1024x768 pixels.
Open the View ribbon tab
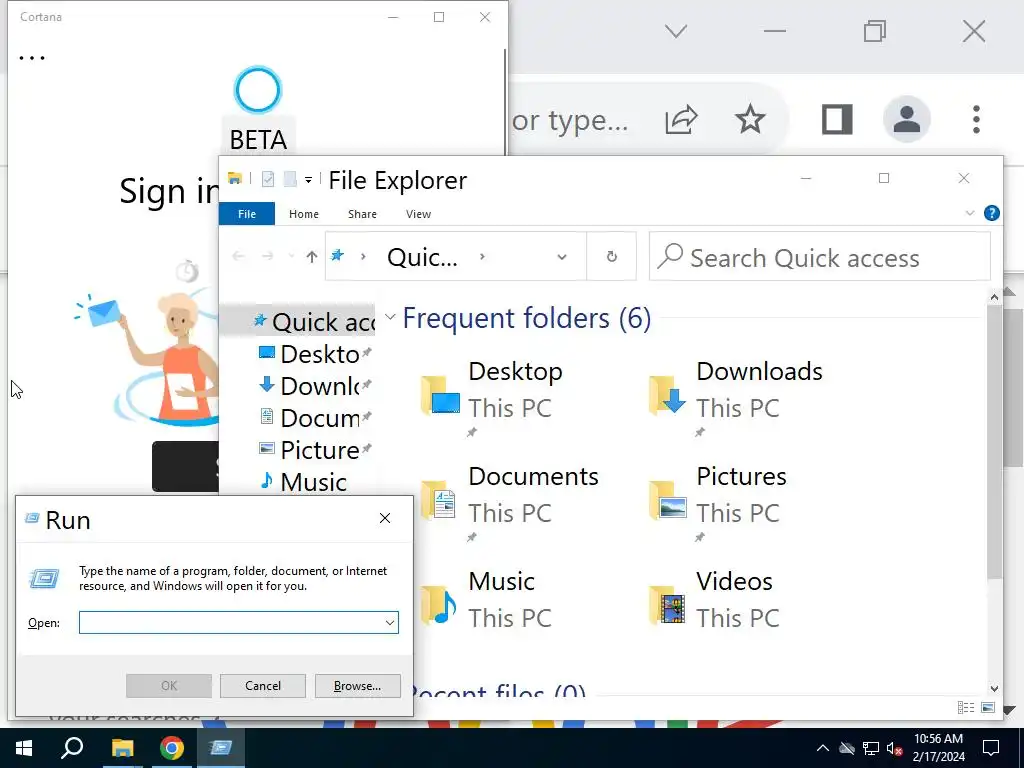click(418, 214)
